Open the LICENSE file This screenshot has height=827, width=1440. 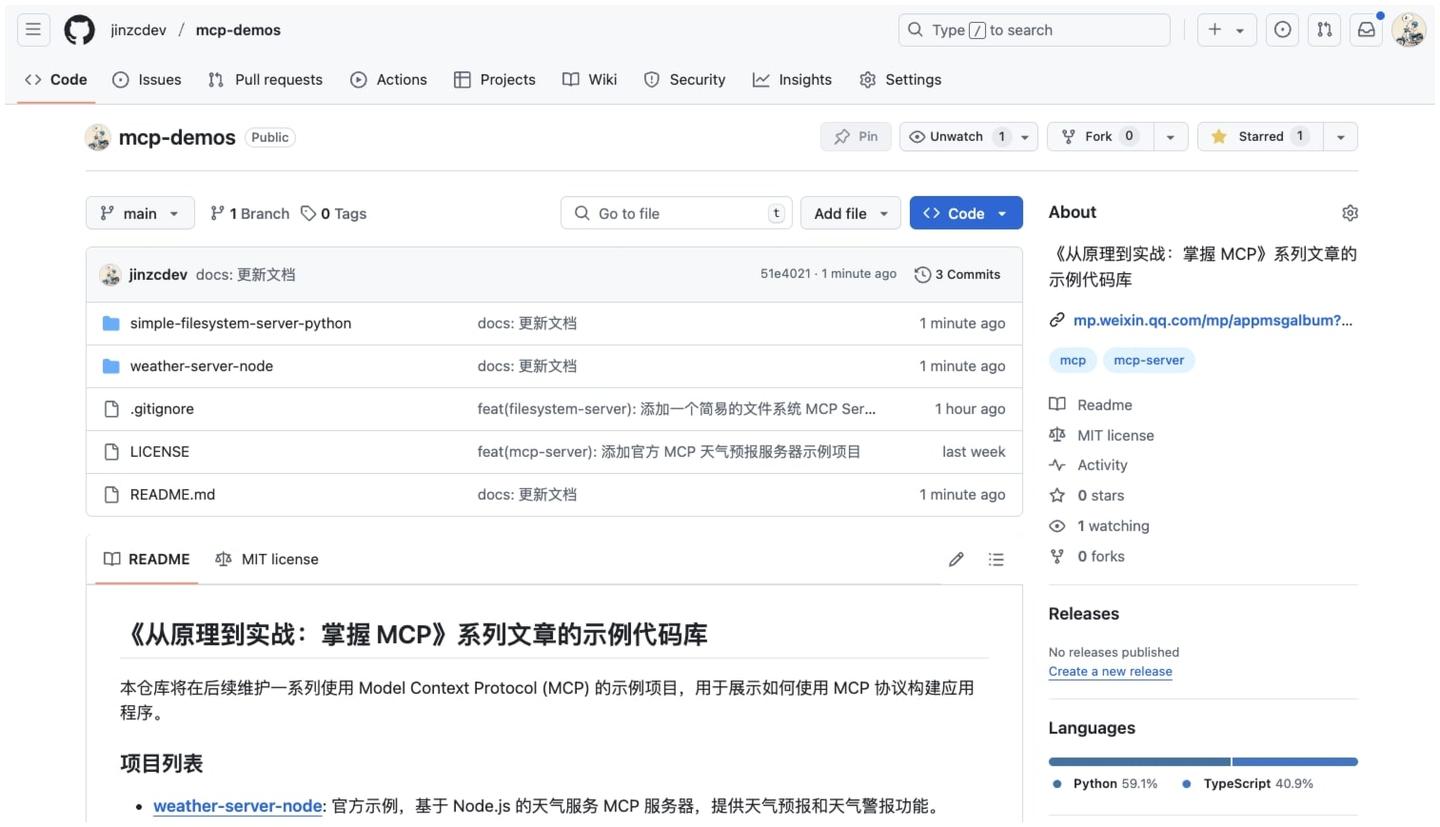159,452
